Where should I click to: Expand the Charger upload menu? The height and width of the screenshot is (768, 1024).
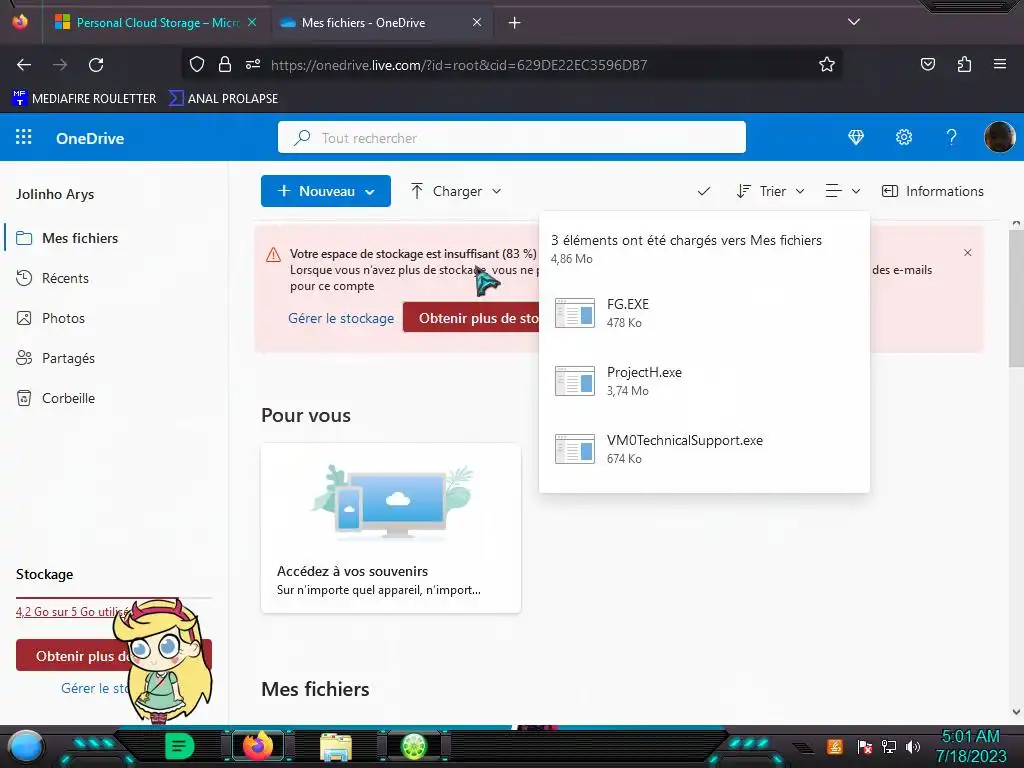(456, 191)
